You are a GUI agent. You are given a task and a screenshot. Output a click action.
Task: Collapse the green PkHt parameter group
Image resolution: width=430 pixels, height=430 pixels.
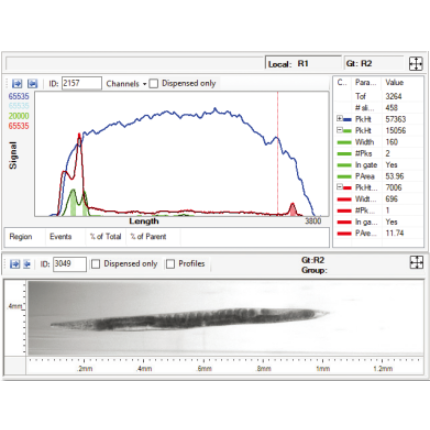point(339,130)
